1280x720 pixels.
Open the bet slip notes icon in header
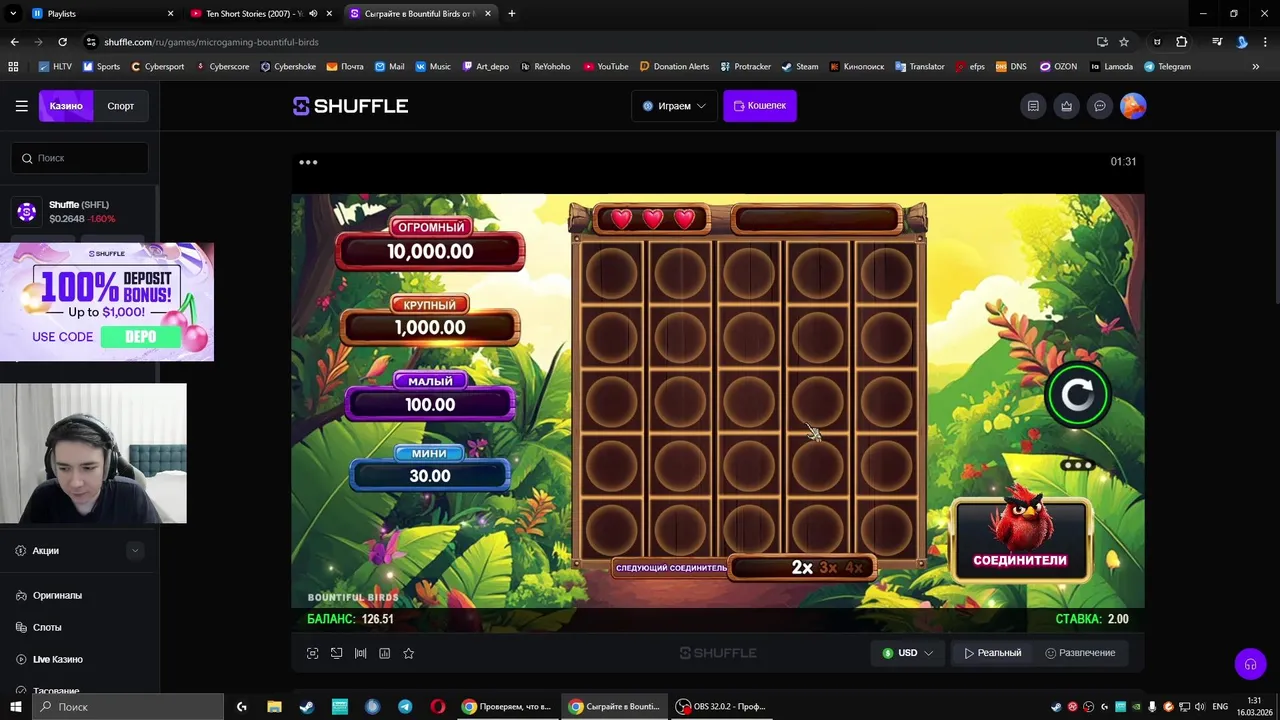1033,106
